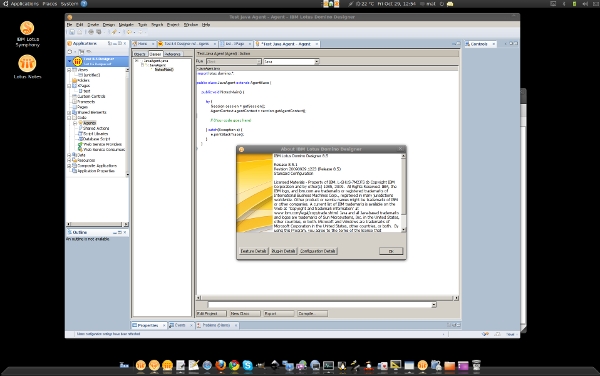Viewport: 600px width, 376px height.
Task: Click the Configuration Details button
Action: click(x=318, y=251)
